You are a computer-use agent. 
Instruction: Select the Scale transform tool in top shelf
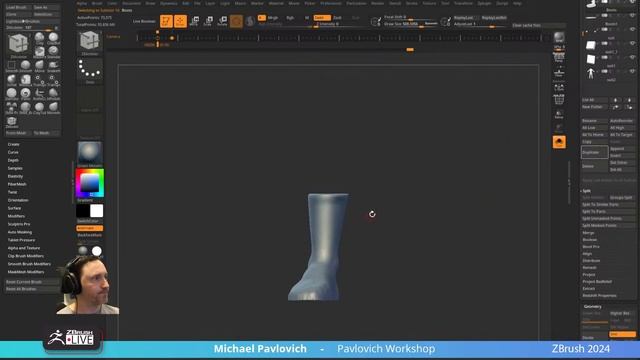208,21
